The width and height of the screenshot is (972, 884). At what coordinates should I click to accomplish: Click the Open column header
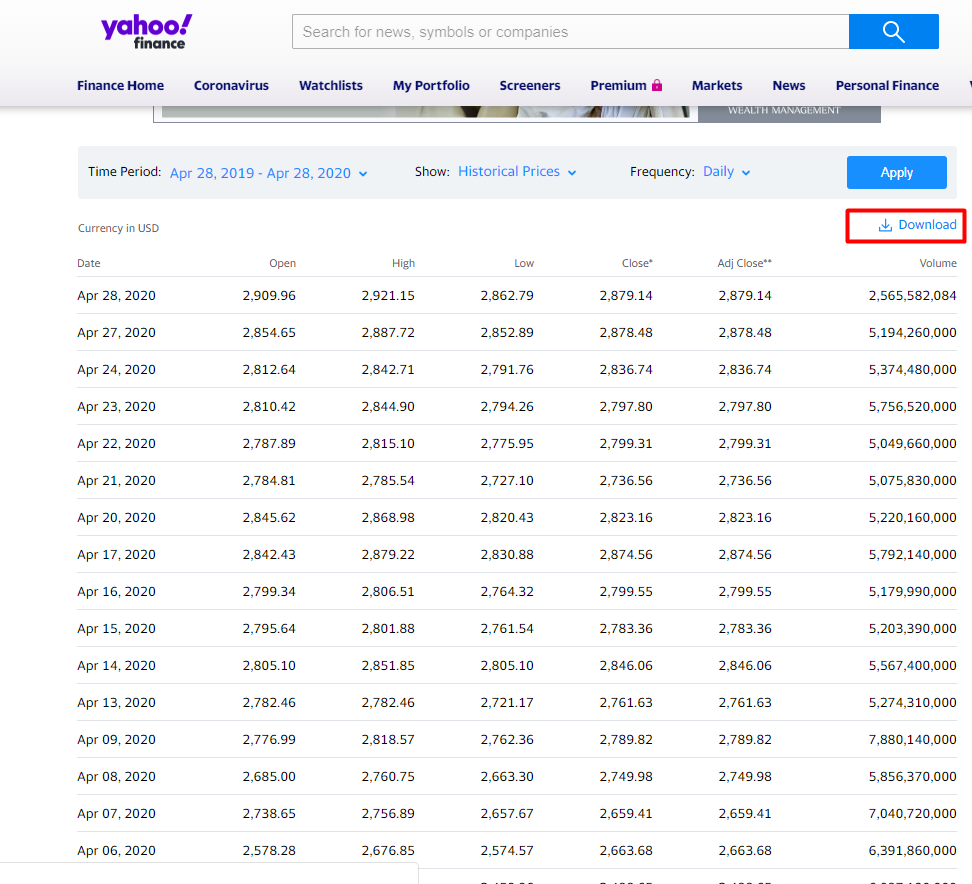[x=282, y=263]
